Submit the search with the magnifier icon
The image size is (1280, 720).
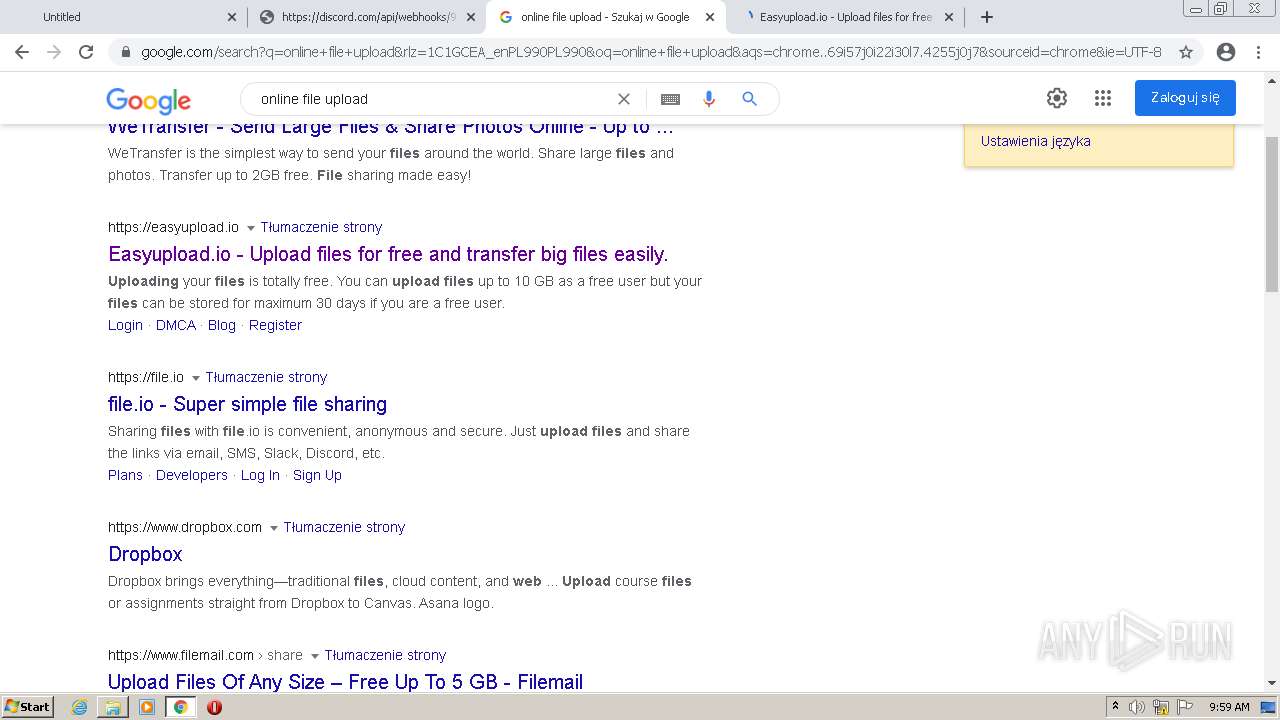click(x=749, y=99)
